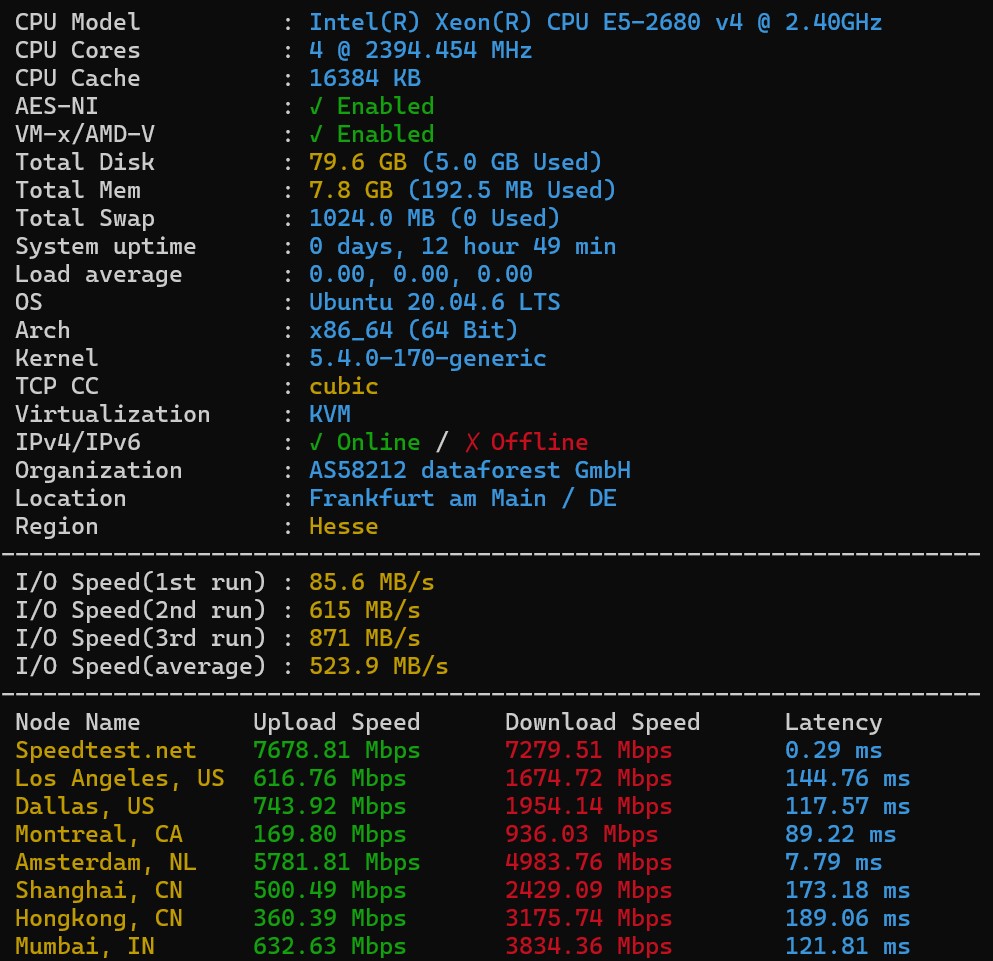Click Speedtest.net upload 7678.81 Mbps
993x961 pixels.
pos(337,751)
